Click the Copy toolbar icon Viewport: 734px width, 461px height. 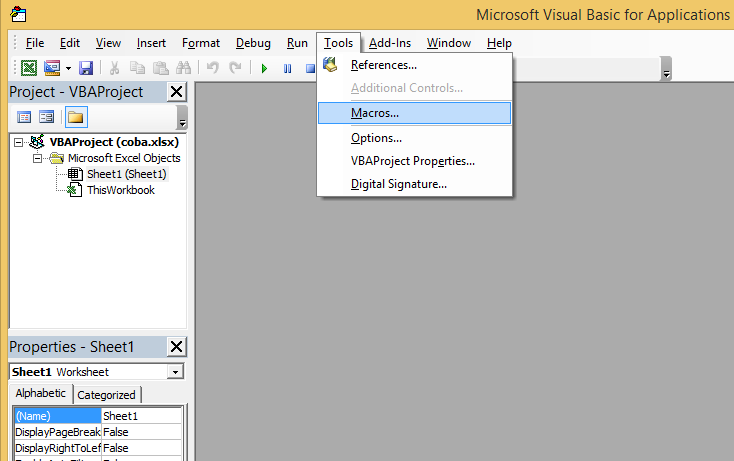click(x=137, y=68)
